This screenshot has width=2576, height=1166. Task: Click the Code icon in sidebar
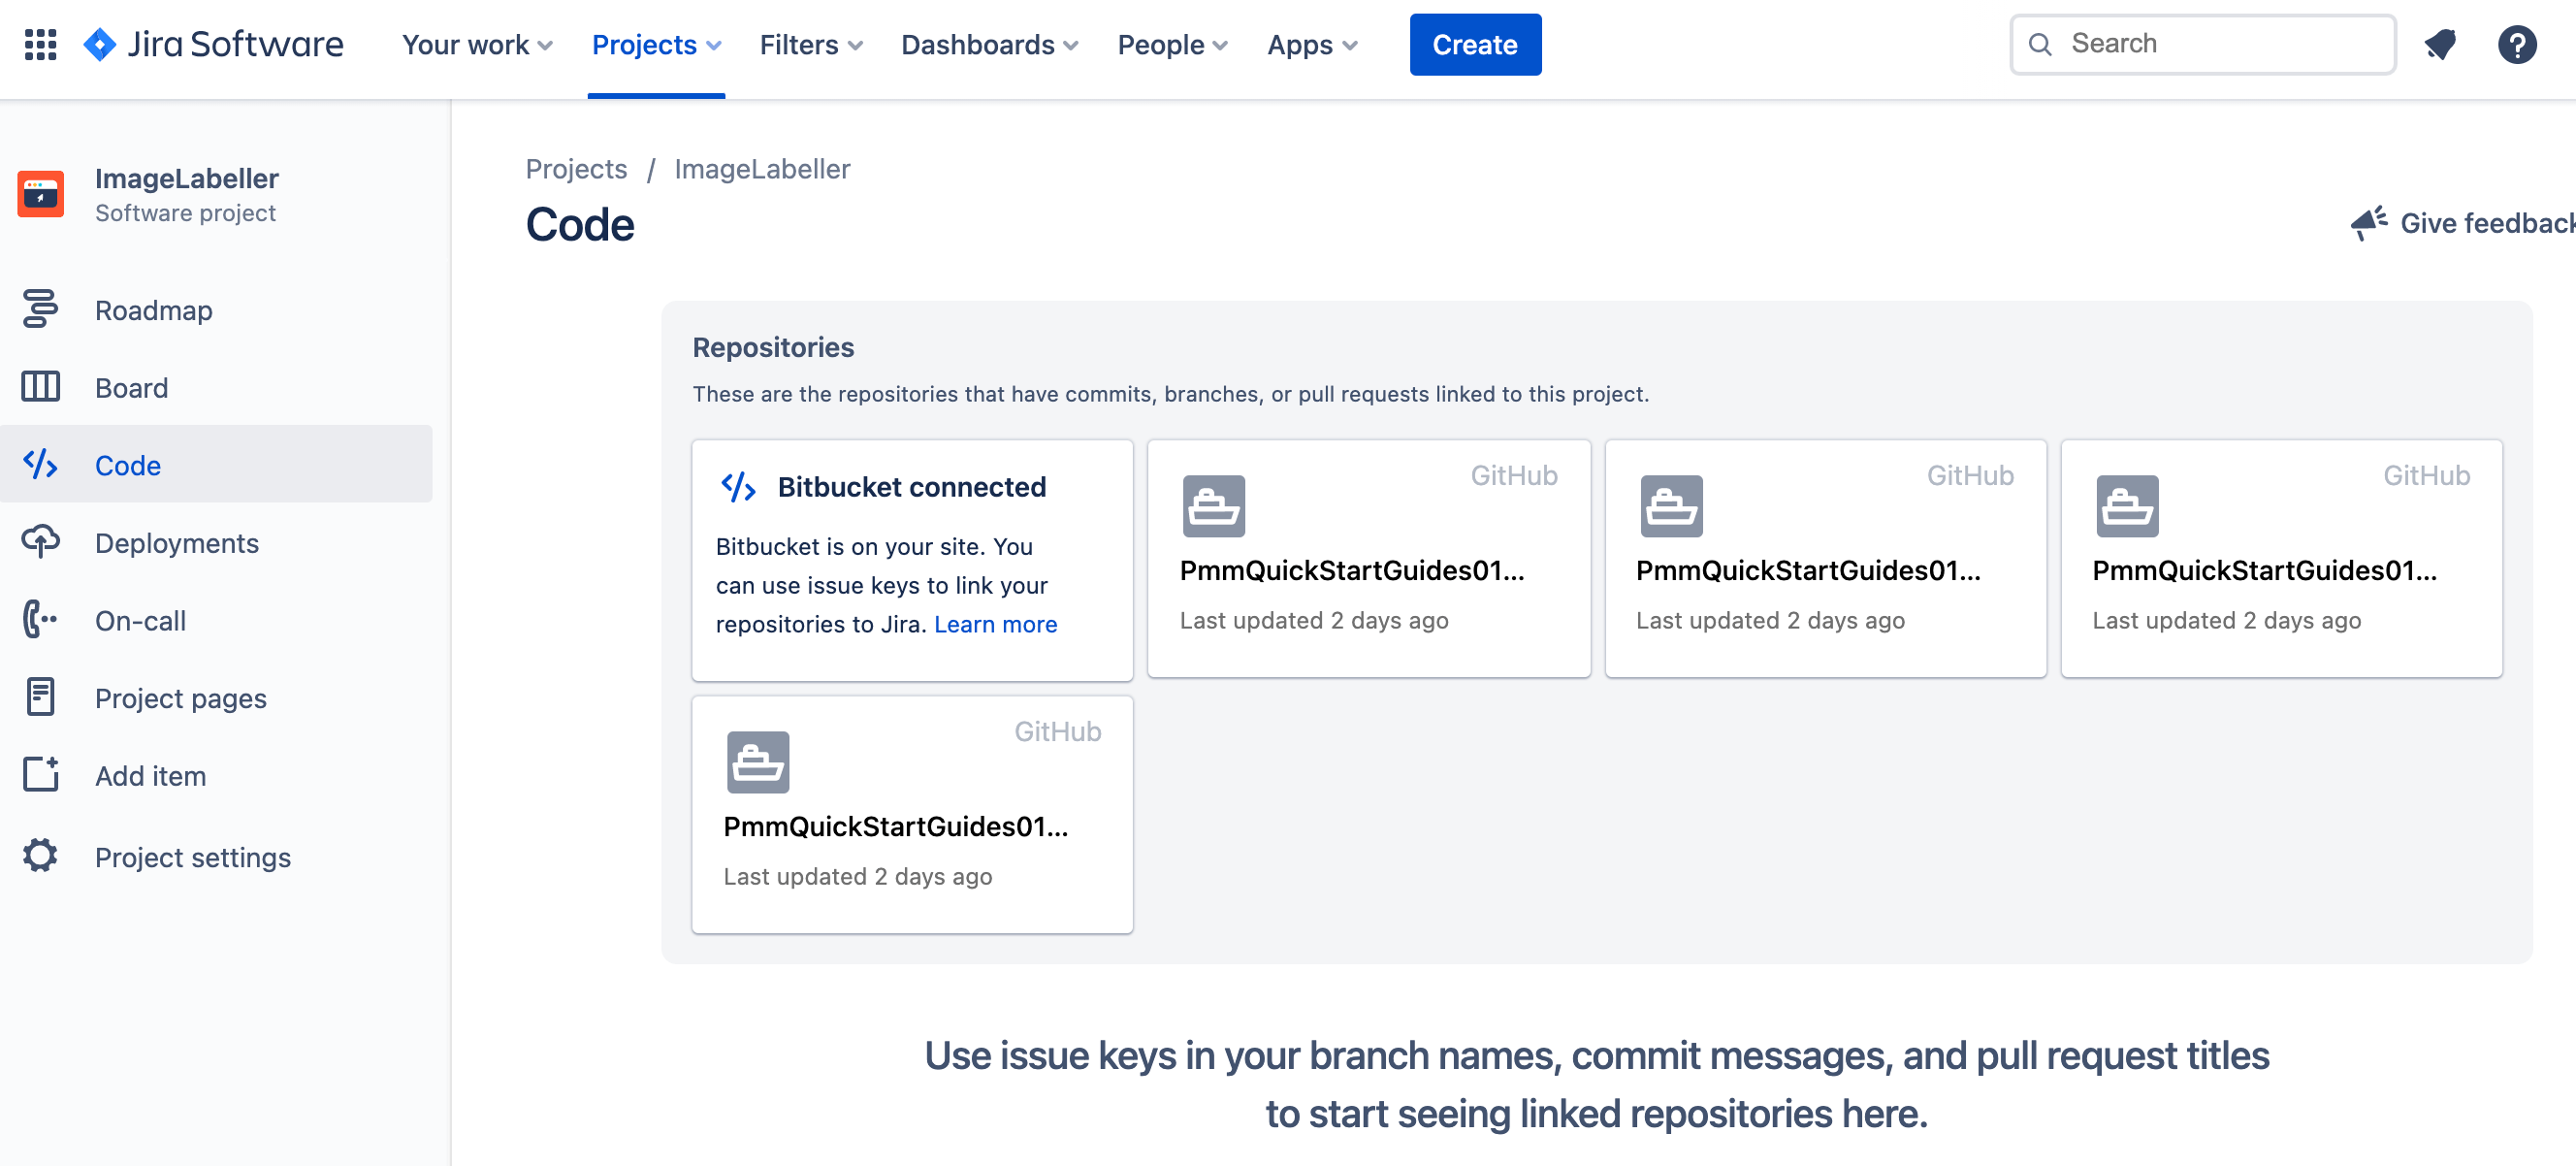40,463
